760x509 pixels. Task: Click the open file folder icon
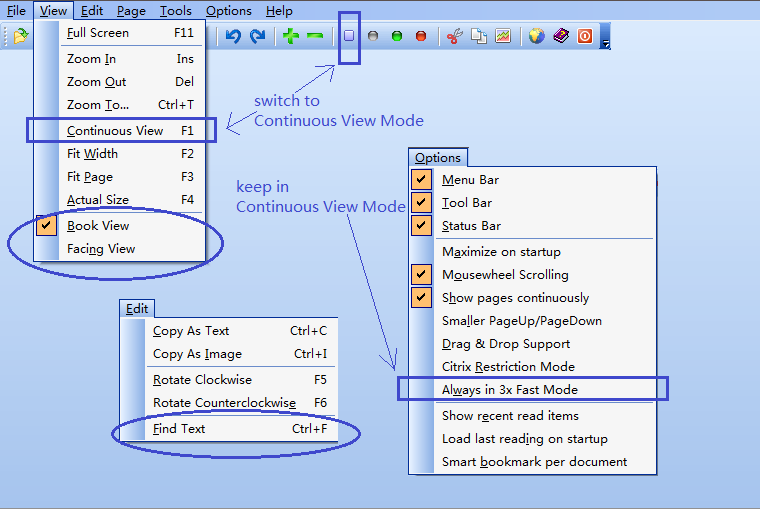[x=19, y=37]
